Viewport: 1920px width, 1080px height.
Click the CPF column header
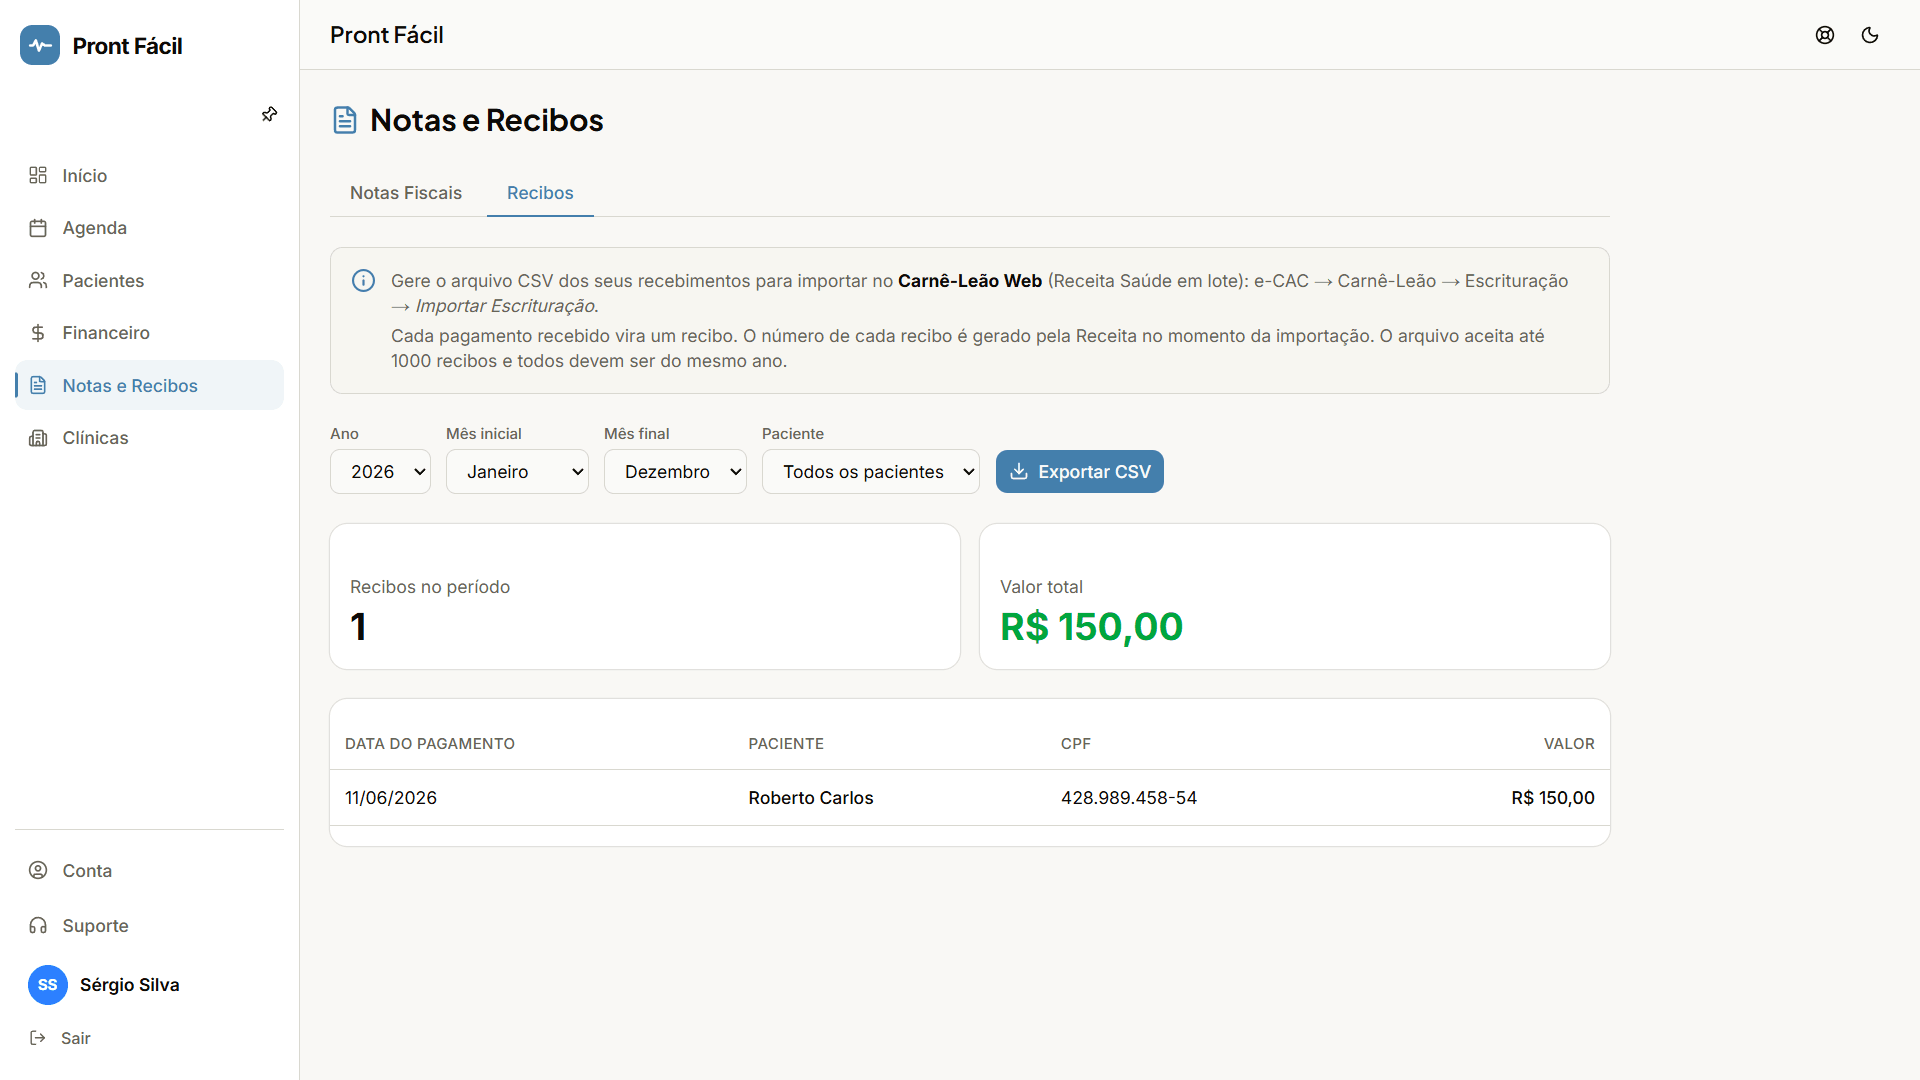[1076, 744]
